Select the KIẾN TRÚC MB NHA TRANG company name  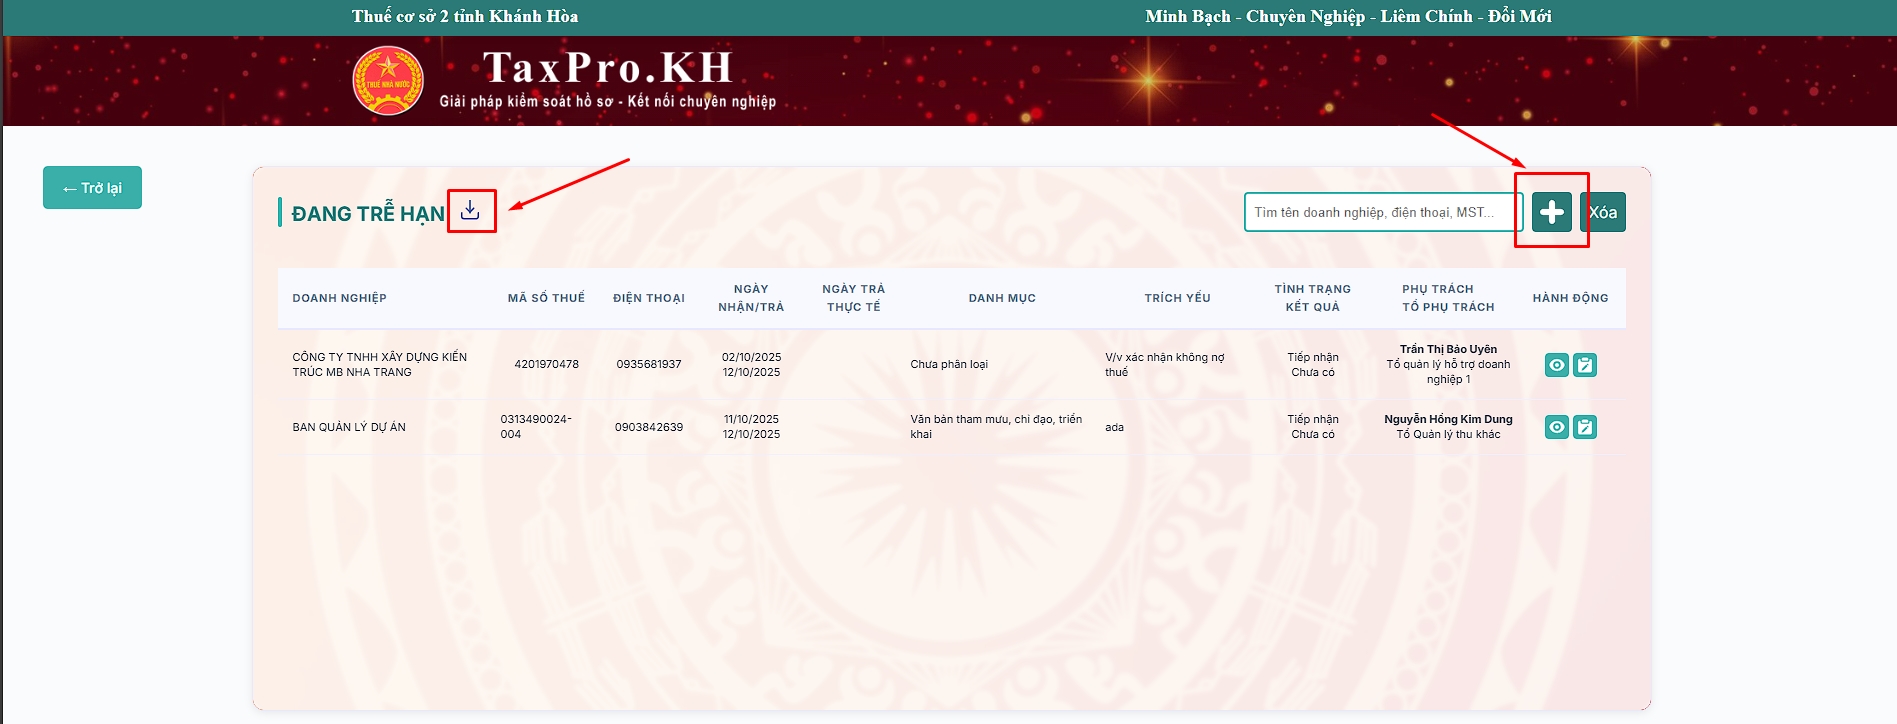(x=379, y=365)
